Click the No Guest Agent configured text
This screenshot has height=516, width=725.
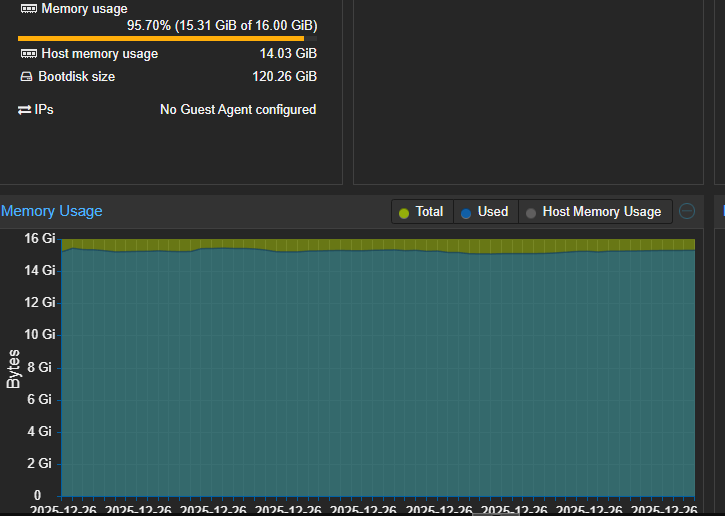click(x=238, y=110)
